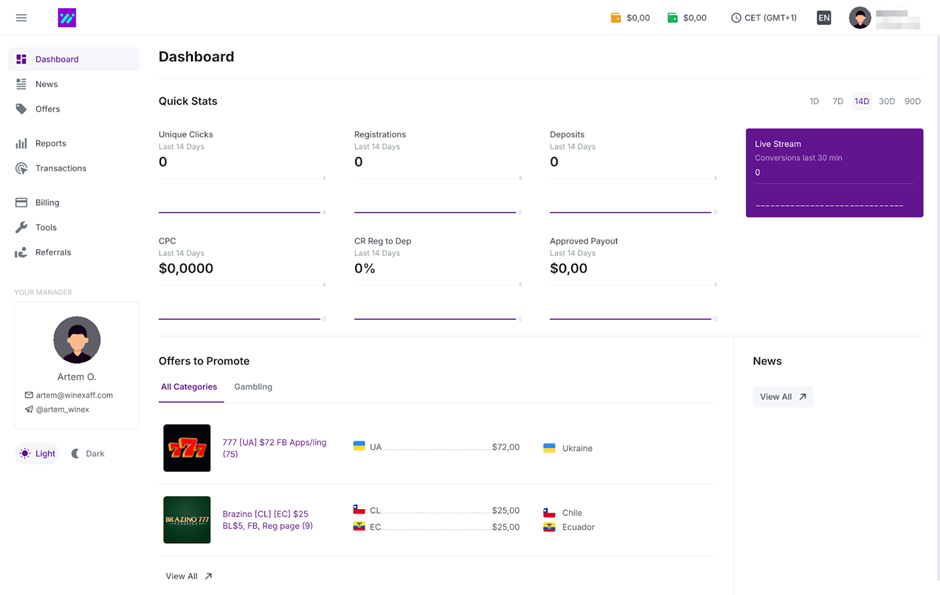Switch to the Gambling category tab

point(253,387)
